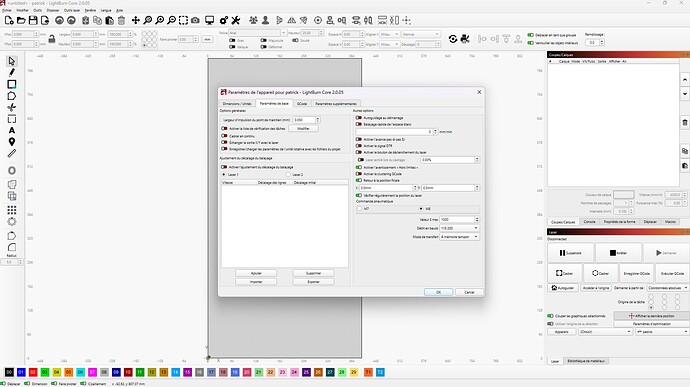Open the 'Démarrer à partir de' dropdown
The width and height of the screenshot is (690, 387).
click(x=667, y=287)
